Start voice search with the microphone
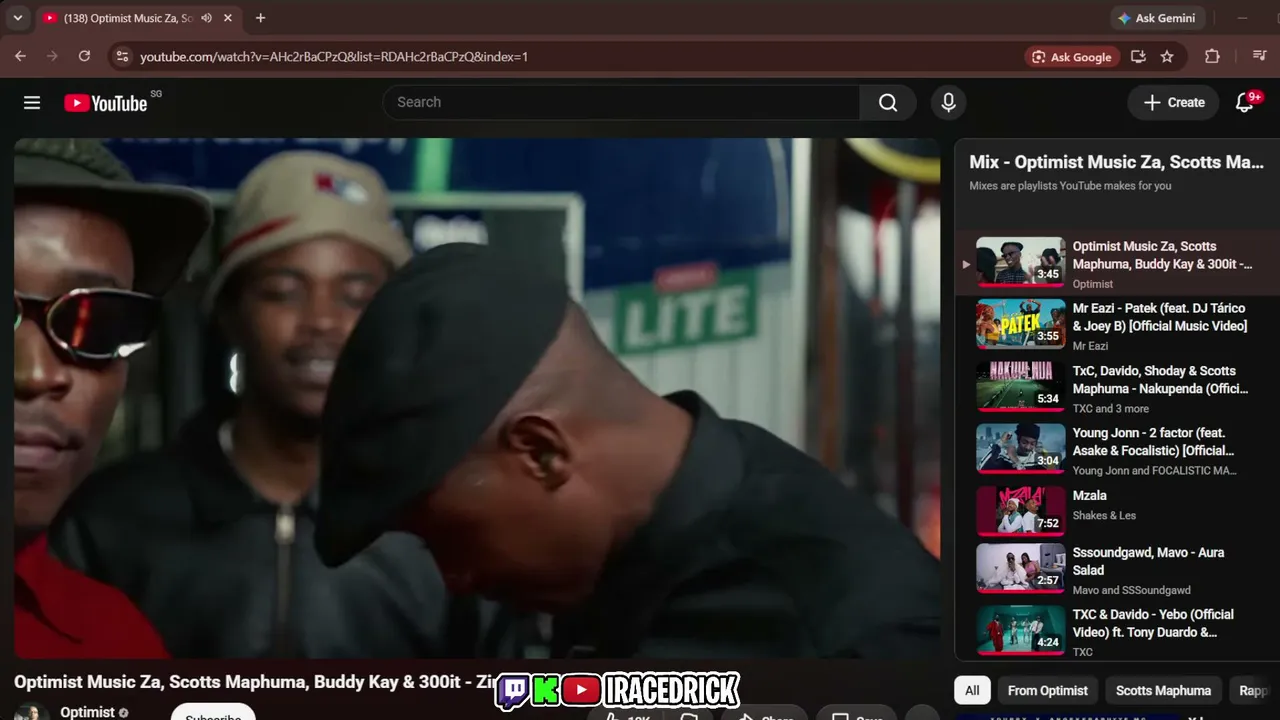This screenshot has width=1280, height=720. tap(948, 102)
